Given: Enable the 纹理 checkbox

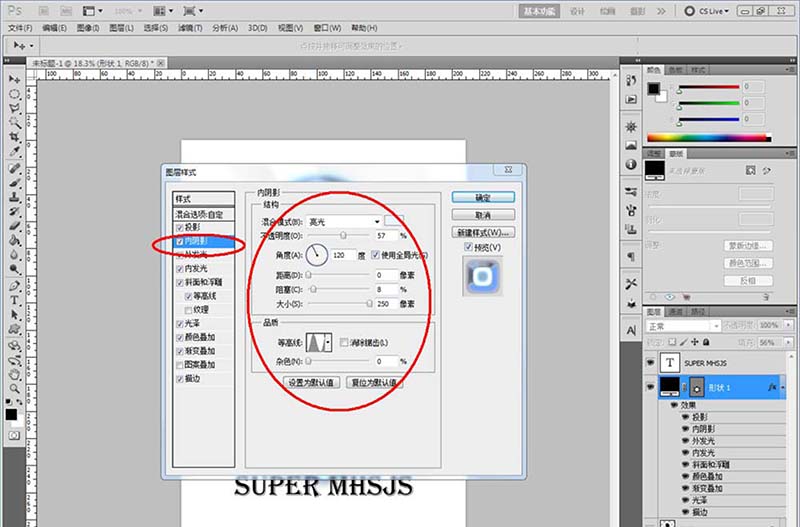Looking at the screenshot, I should point(188,310).
